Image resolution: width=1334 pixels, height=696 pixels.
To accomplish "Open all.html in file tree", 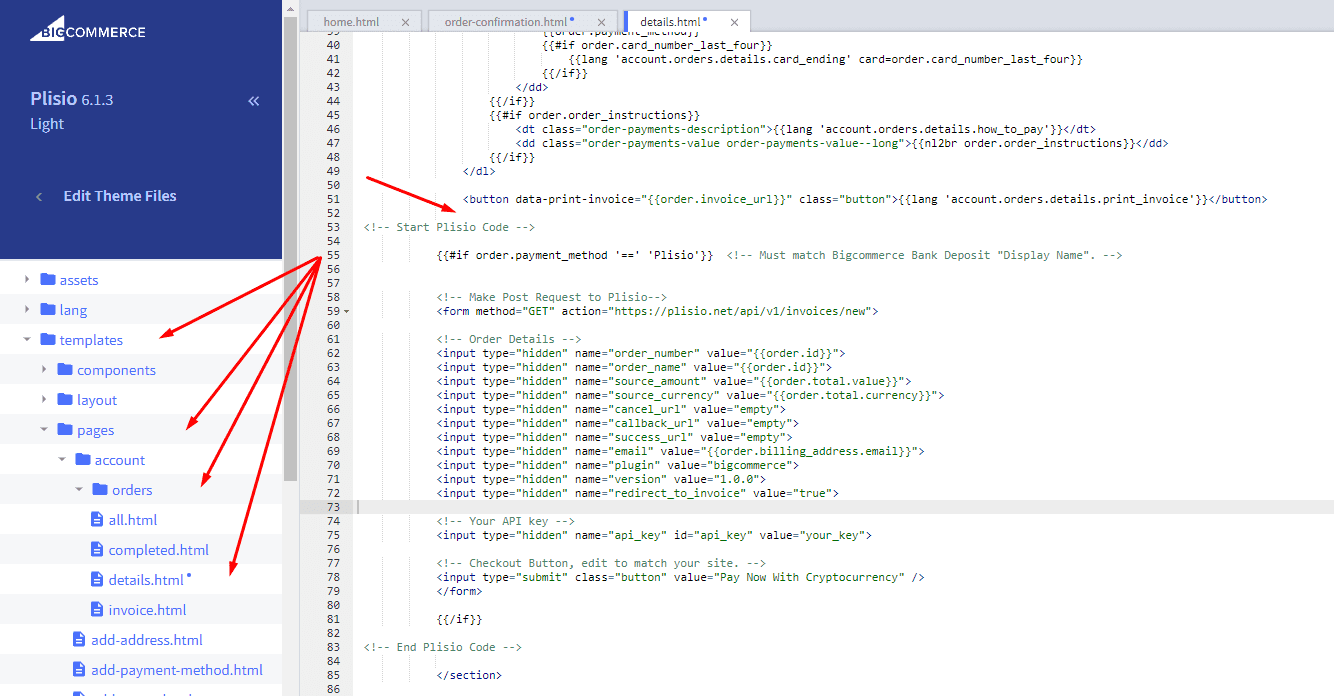I will pyautogui.click(x=133, y=520).
